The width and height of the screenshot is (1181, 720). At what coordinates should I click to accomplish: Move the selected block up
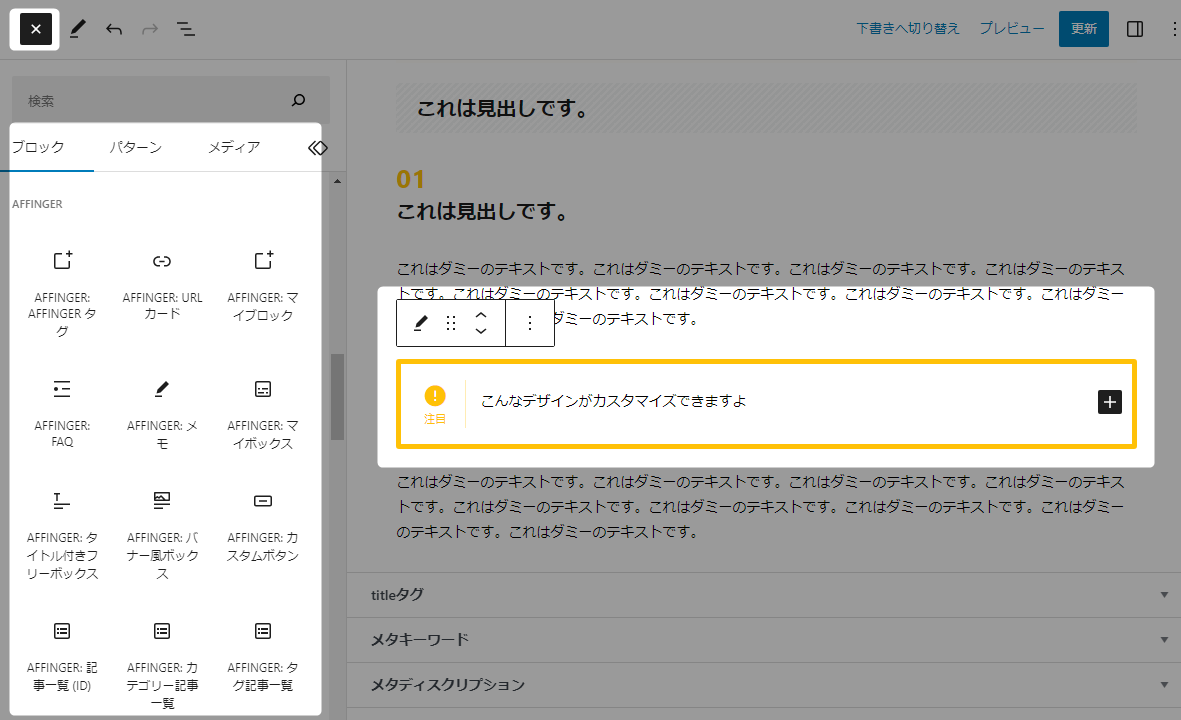coord(481,315)
